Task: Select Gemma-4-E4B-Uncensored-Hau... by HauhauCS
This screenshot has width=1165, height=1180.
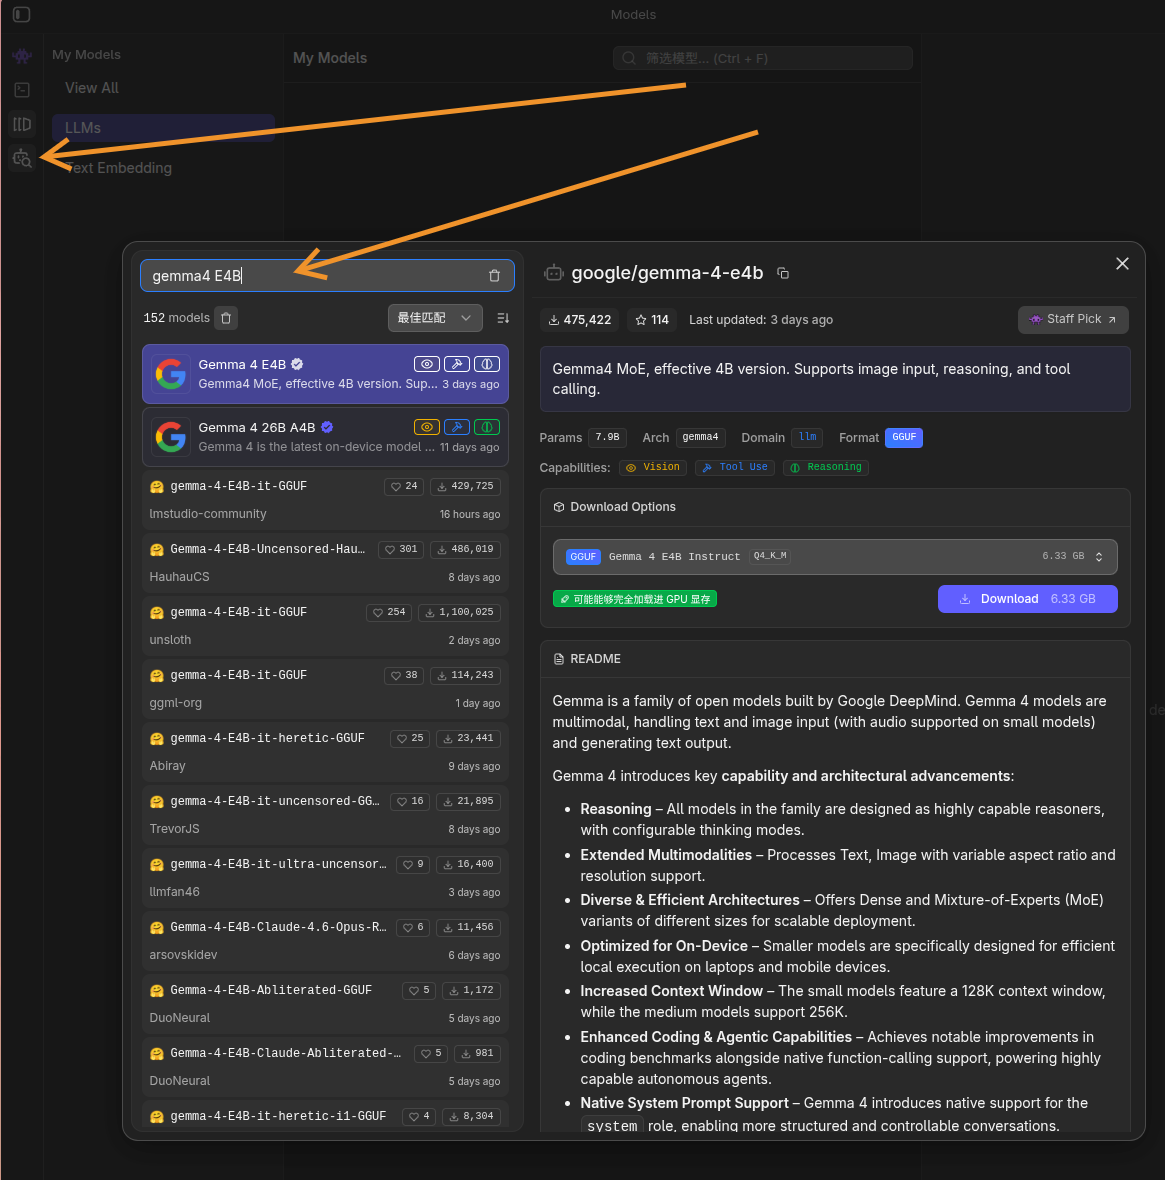Action: click(x=325, y=563)
